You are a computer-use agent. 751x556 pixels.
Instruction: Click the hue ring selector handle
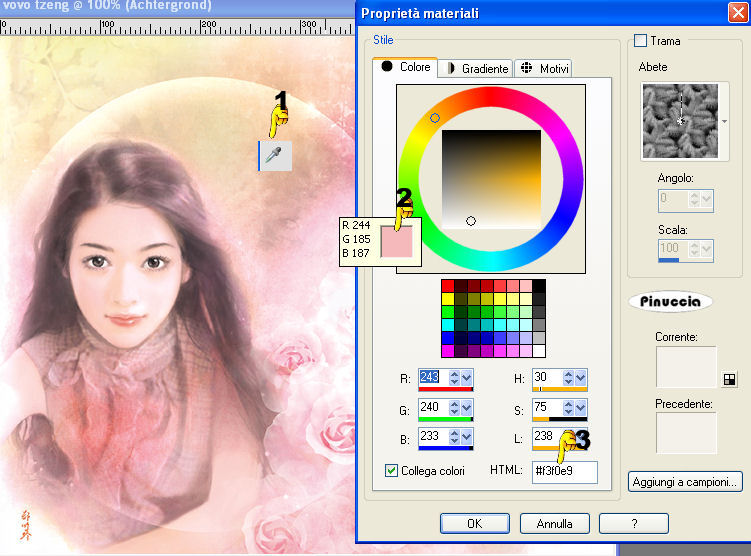(434, 118)
